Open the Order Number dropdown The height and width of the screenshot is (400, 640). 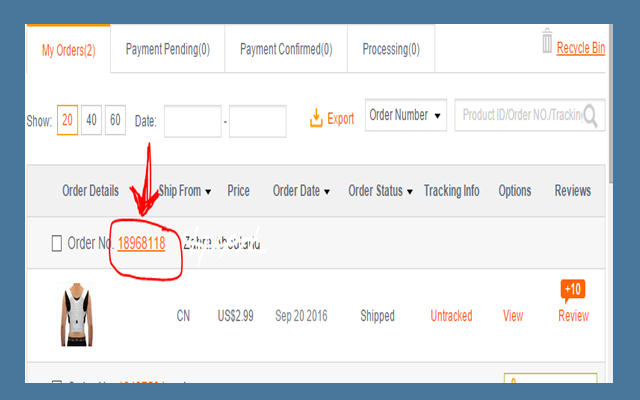(406, 115)
